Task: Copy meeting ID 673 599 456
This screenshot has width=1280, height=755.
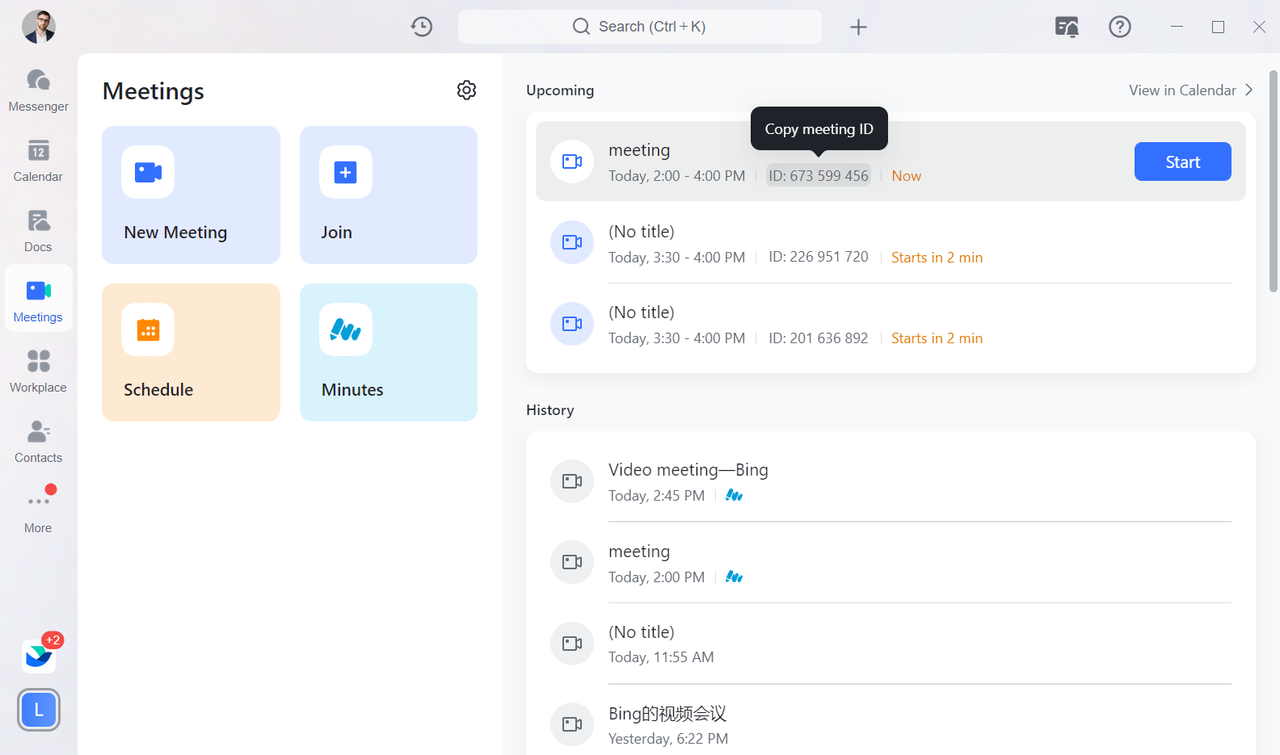Action: coord(818,176)
